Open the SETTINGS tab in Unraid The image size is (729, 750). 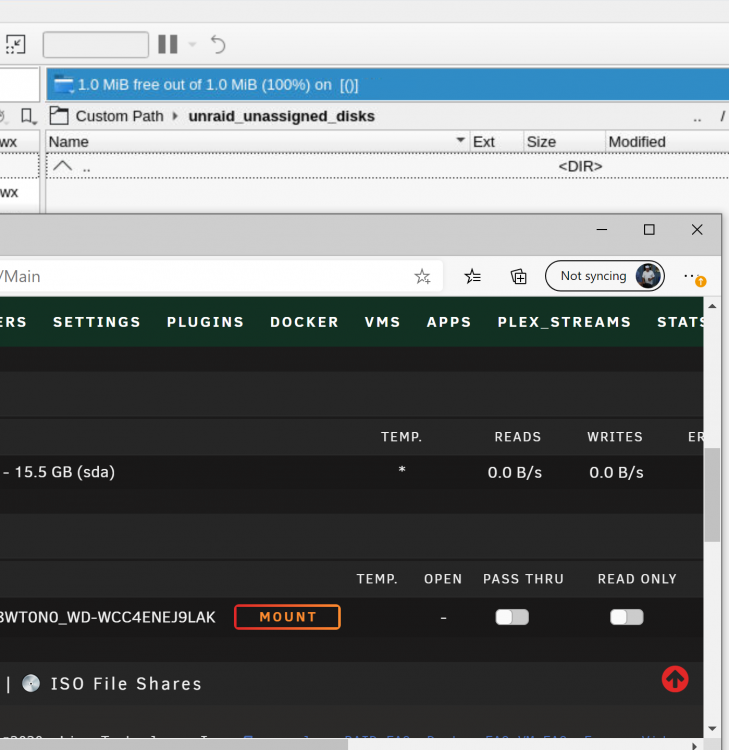pyautogui.click(x=97, y=322)
